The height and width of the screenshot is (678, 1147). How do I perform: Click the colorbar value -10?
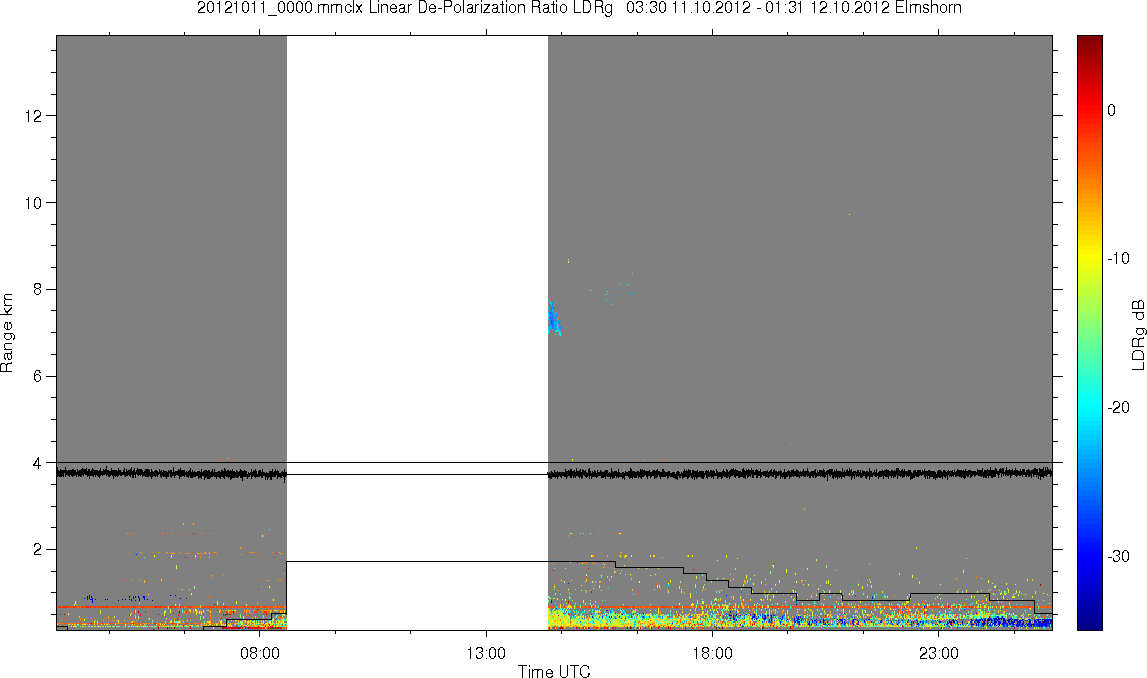pyautogui.click(x=1118, y=259)
